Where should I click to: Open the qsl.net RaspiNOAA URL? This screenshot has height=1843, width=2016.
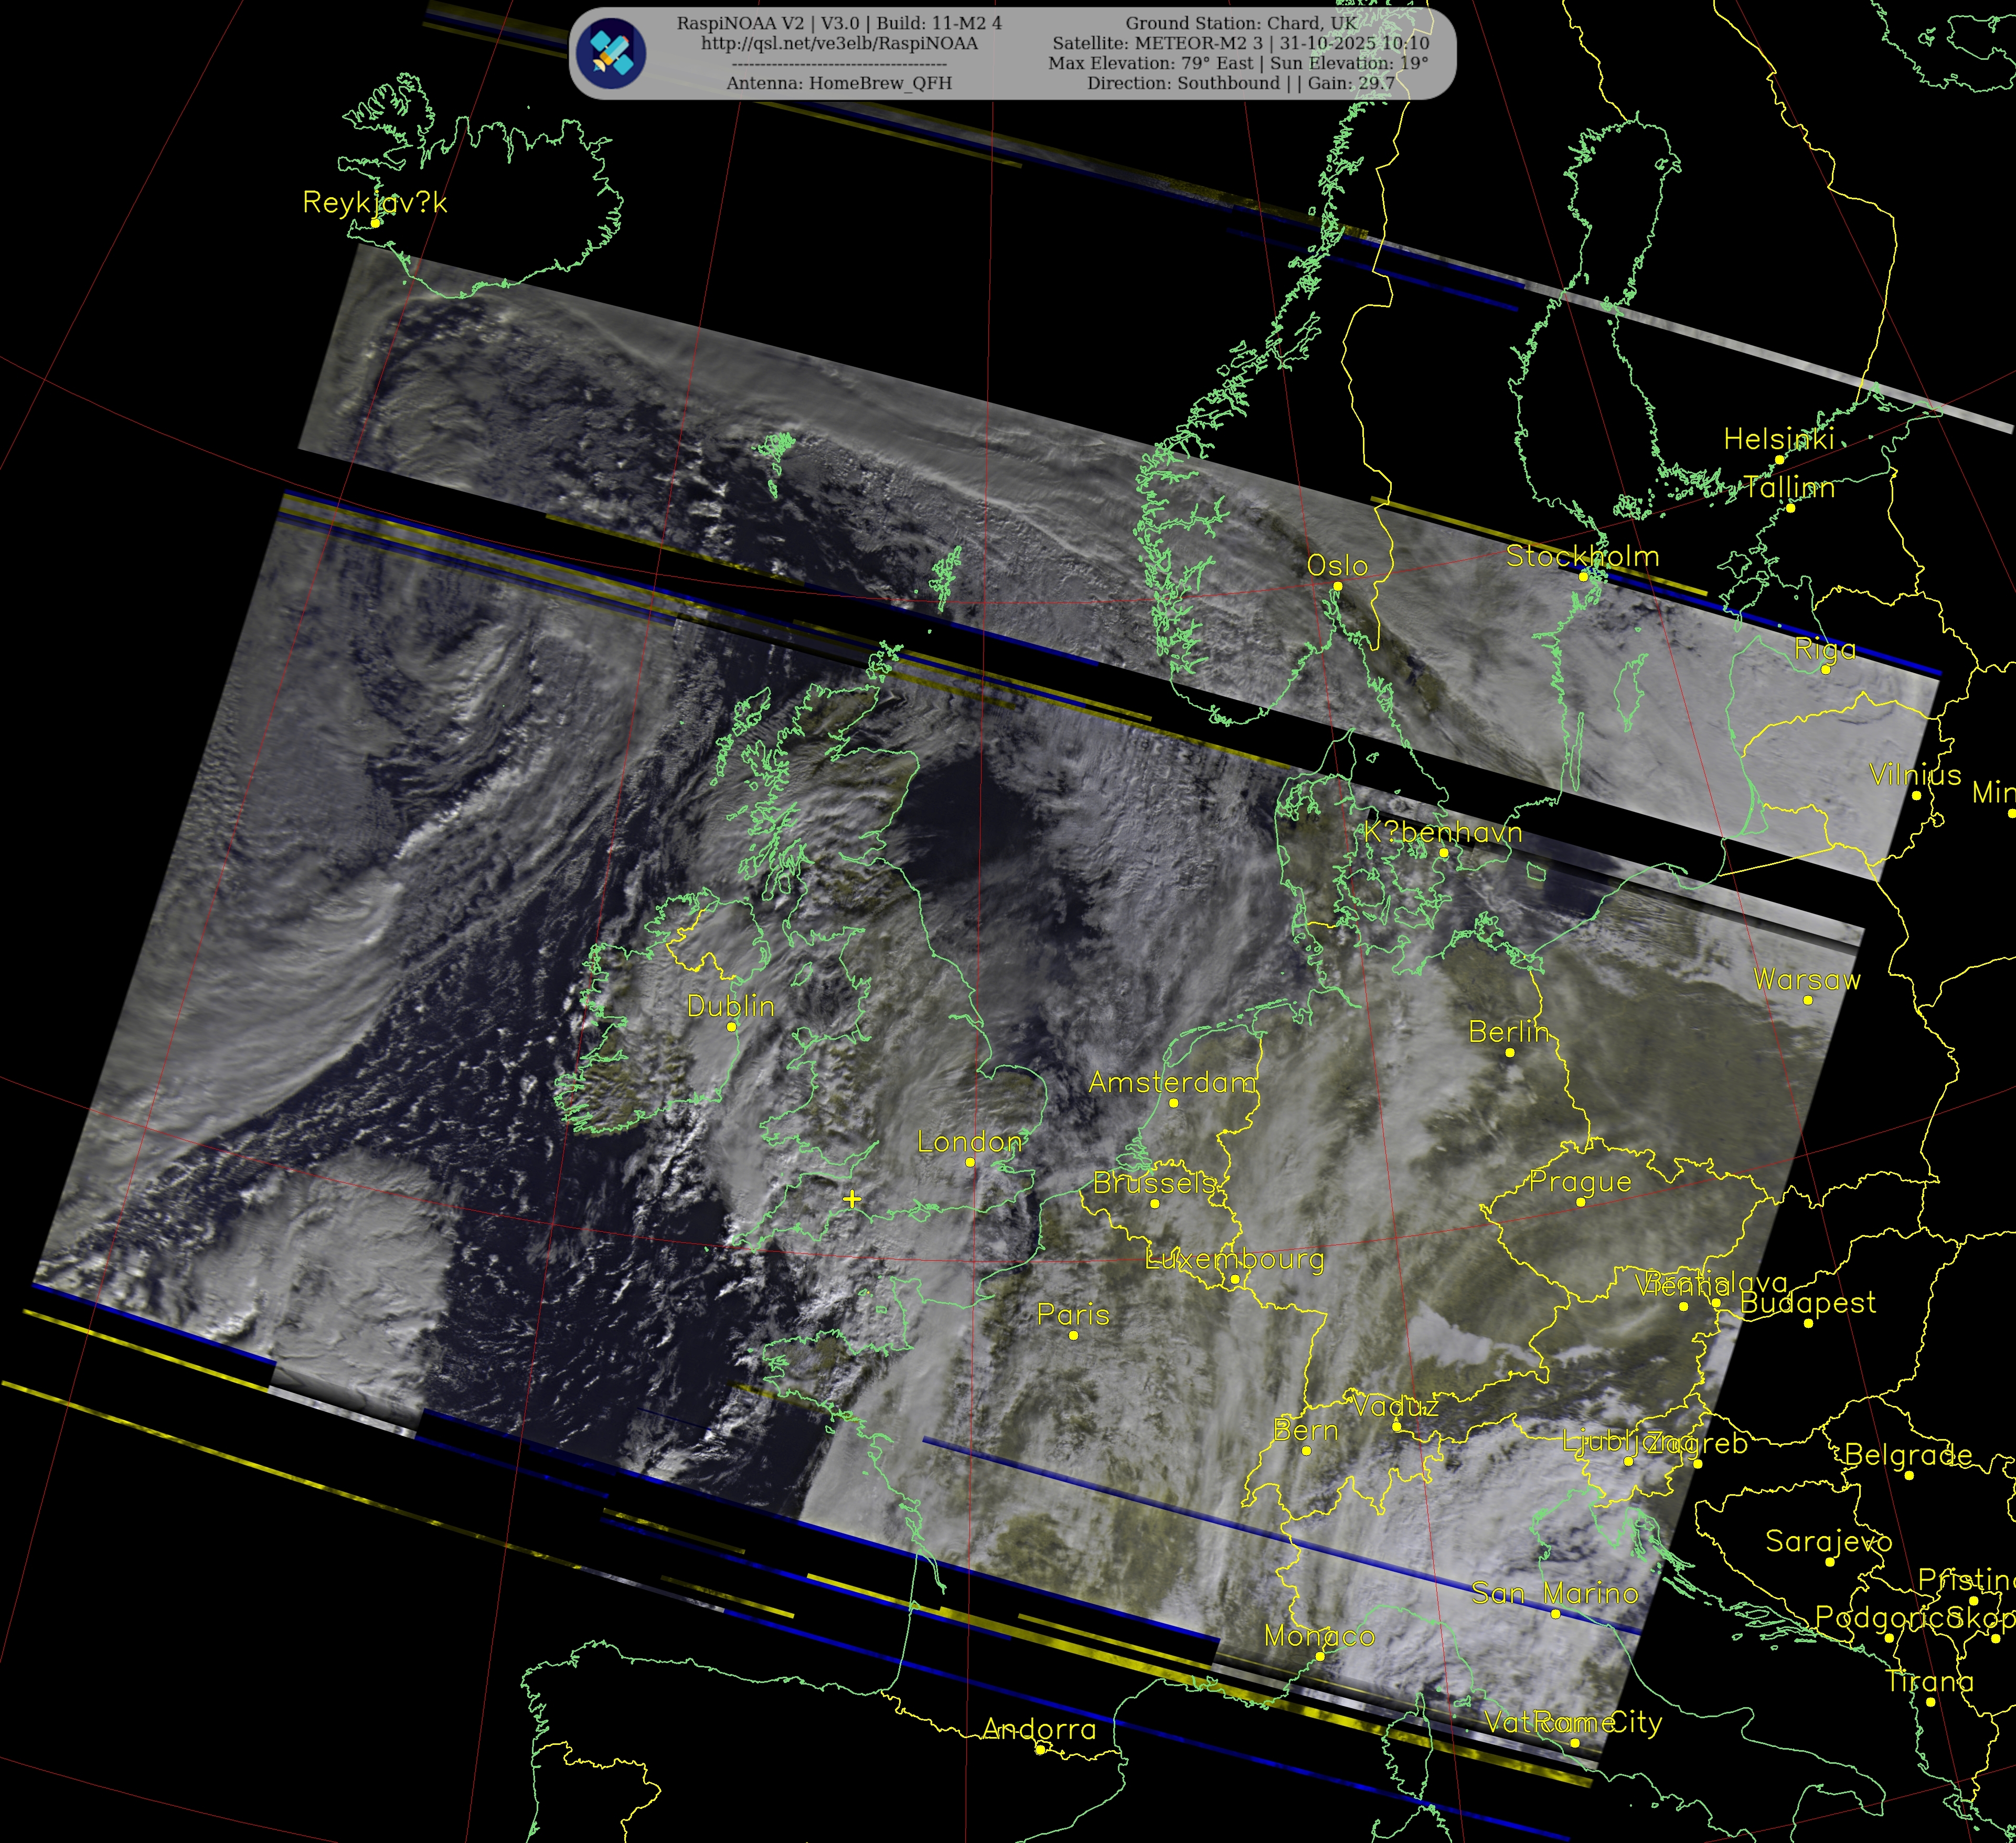tap(839, 43)
